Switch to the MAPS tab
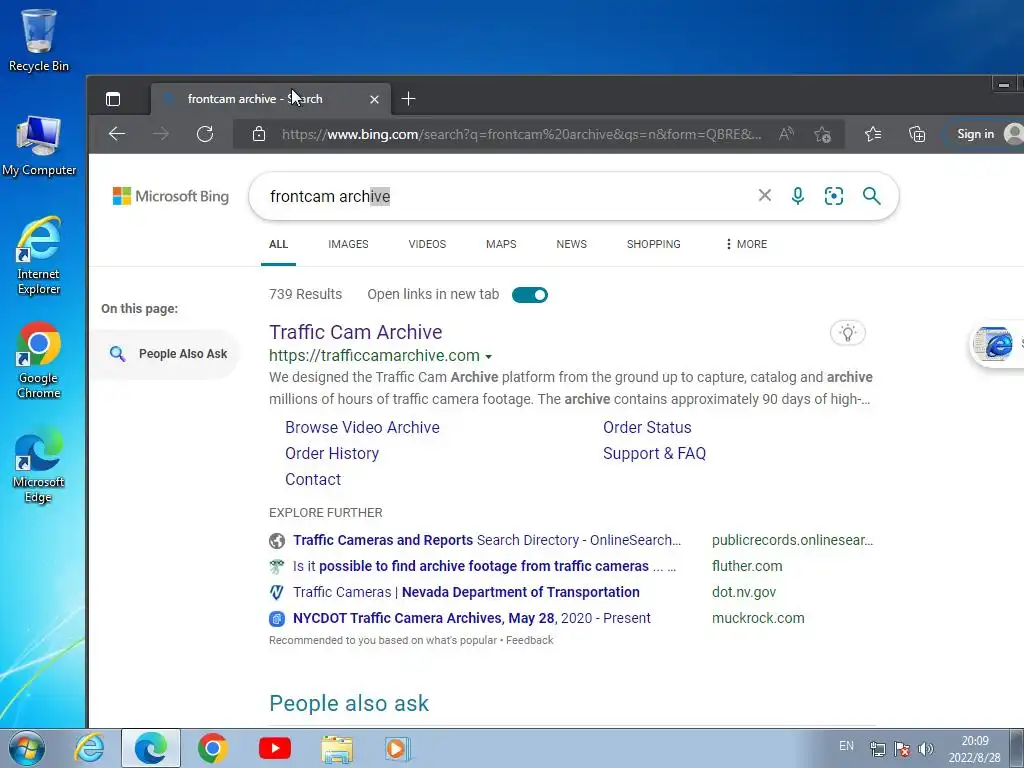 (x=501, y=244)
